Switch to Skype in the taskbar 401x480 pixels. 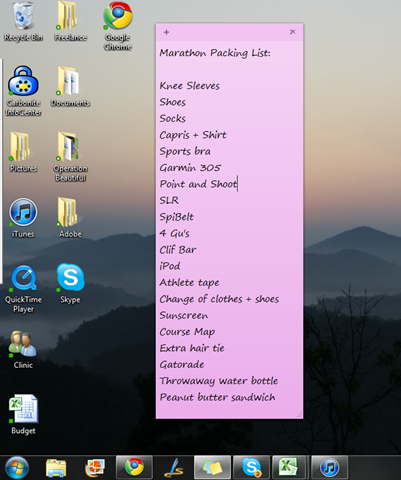(x=251, y=467)
